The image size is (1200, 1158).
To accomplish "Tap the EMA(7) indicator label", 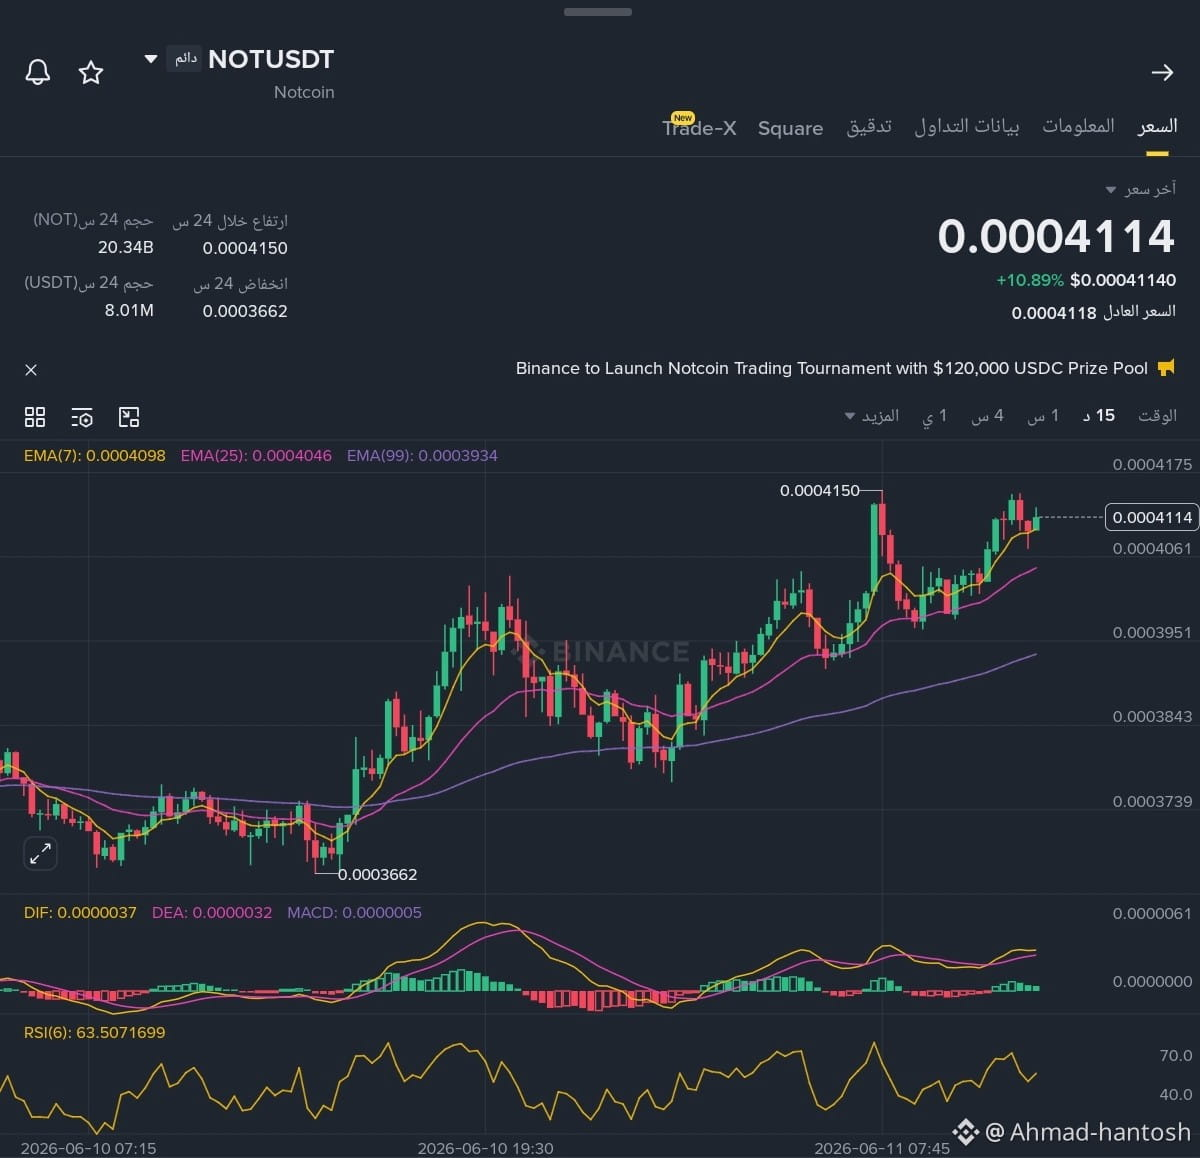I will (95, 456).
